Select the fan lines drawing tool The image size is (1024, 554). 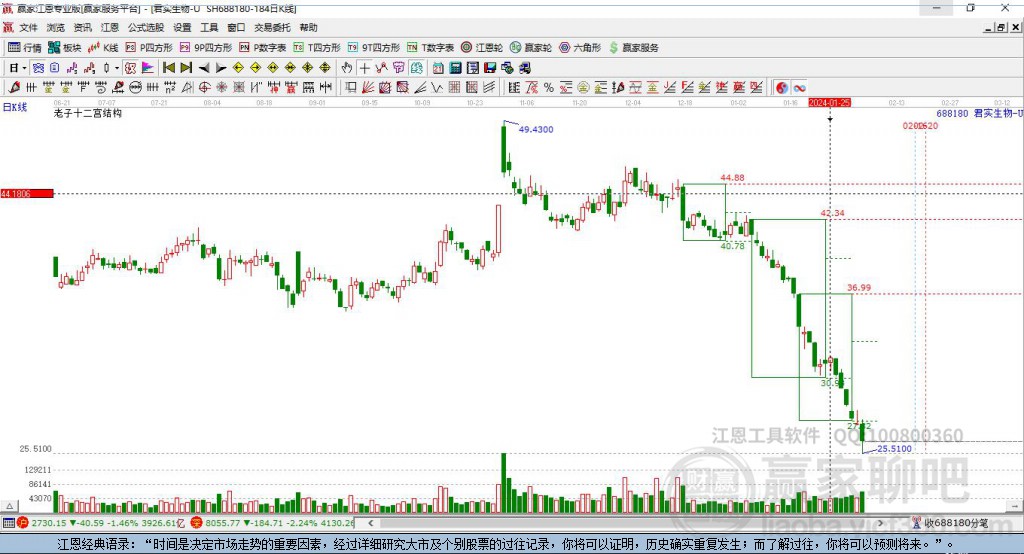point(368,88)
